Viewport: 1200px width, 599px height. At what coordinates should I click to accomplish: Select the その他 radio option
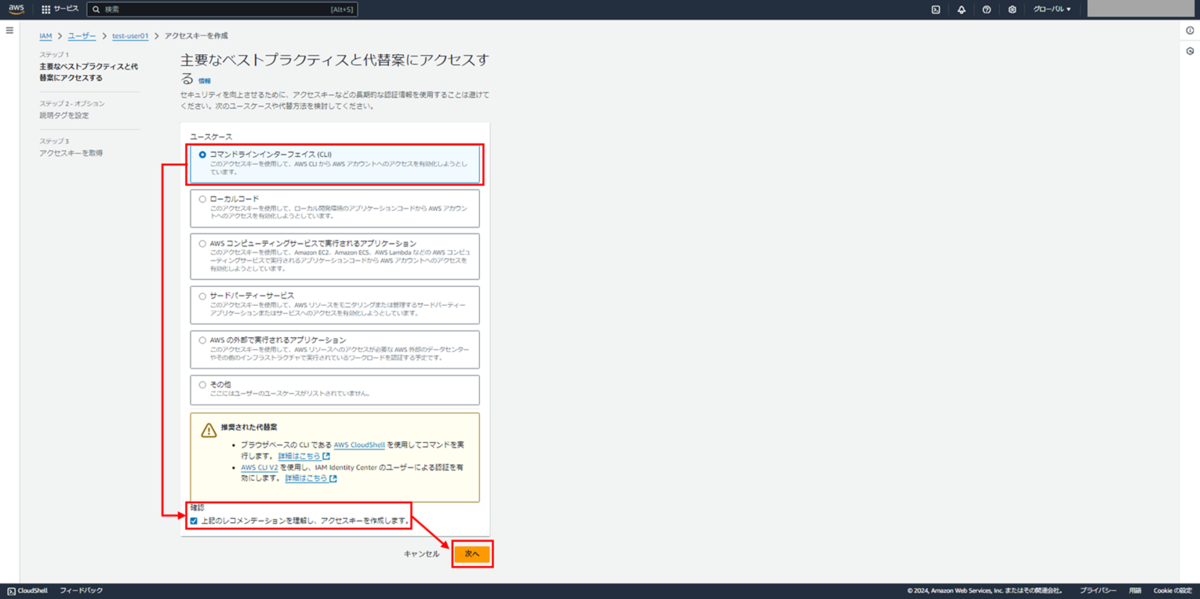[x=202, y=384]
